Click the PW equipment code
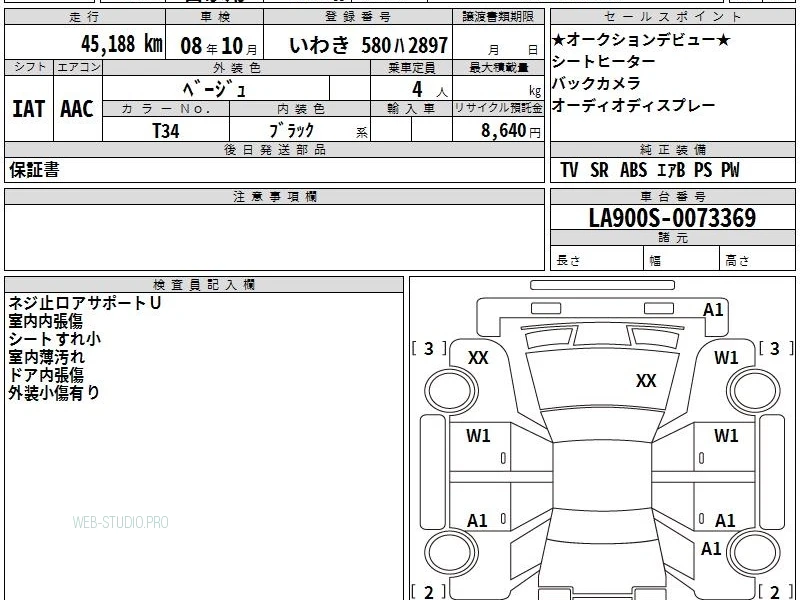Viewport: 800px width, 600px height. (730, 170)
